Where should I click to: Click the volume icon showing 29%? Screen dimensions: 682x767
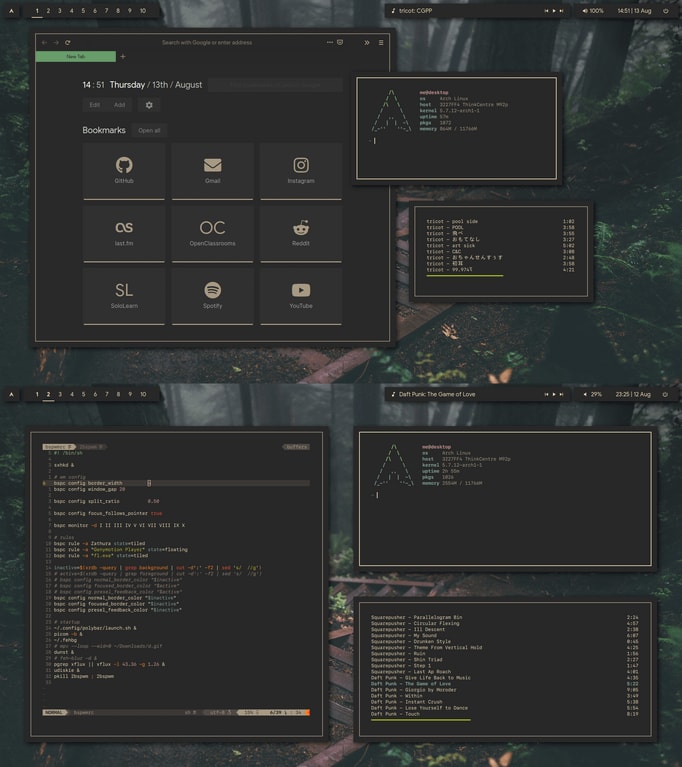pyautogui.click(x=585, y=394)
